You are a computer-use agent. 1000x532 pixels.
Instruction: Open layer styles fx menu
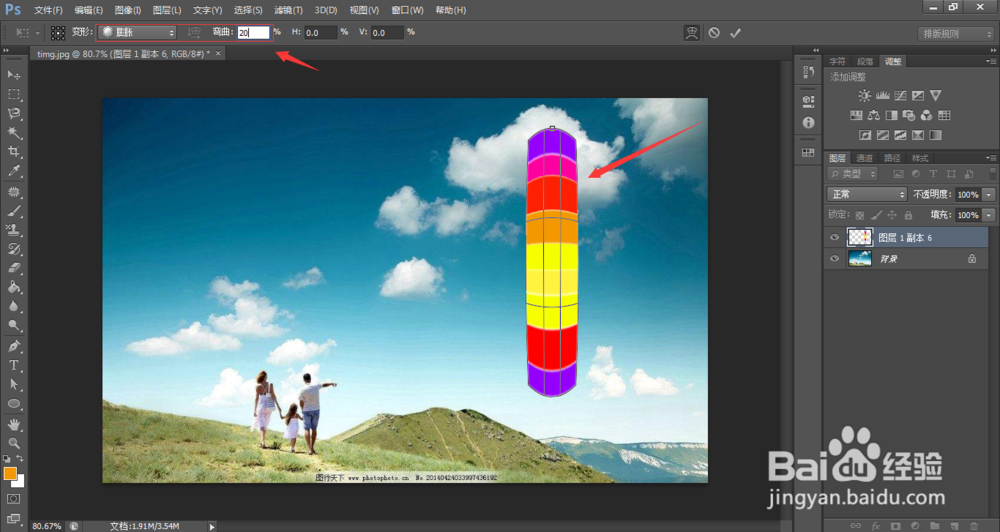click(876, 526)
